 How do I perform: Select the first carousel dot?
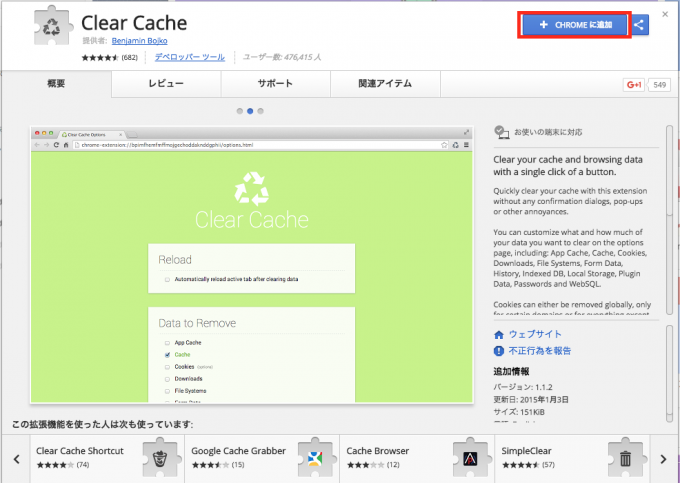tap(239, 111)
